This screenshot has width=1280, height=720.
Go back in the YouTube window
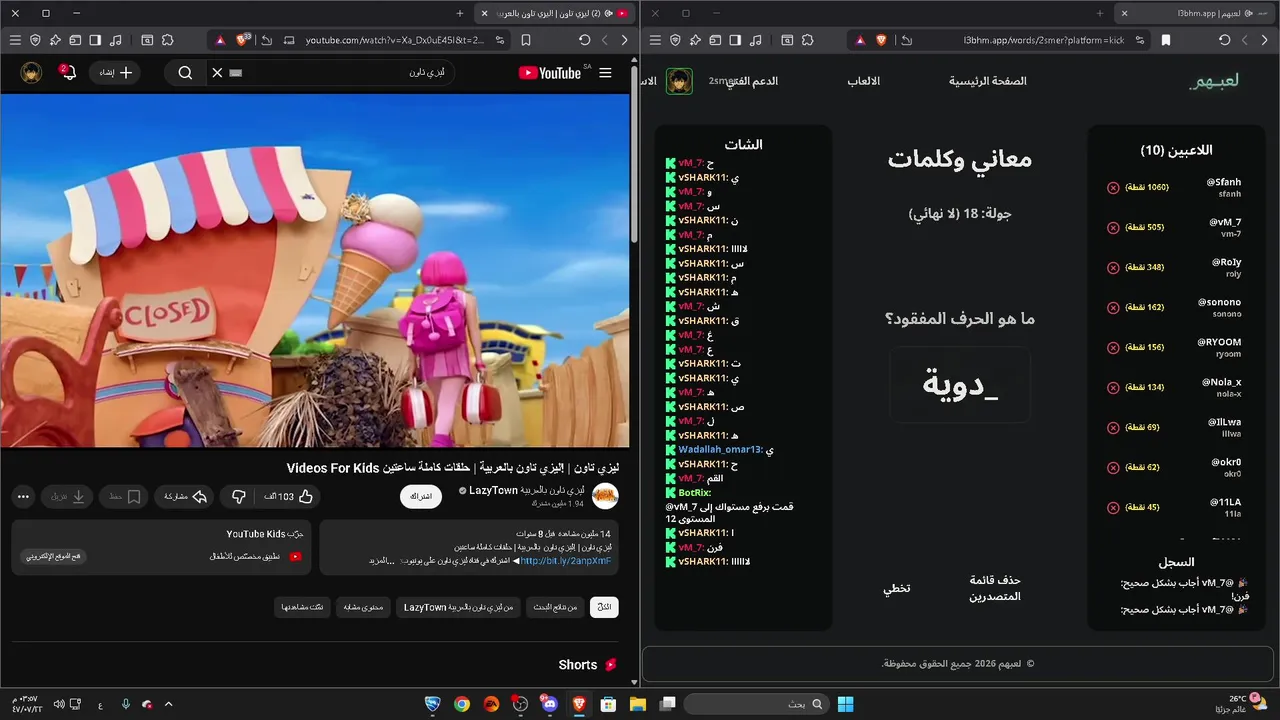[x=625, y=40]
